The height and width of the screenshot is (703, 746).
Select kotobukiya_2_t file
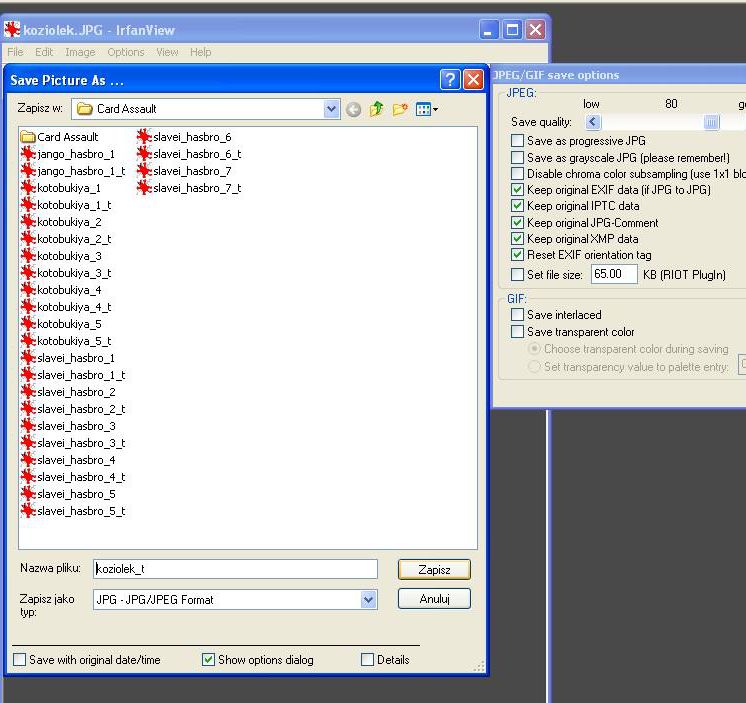point(66,239)
